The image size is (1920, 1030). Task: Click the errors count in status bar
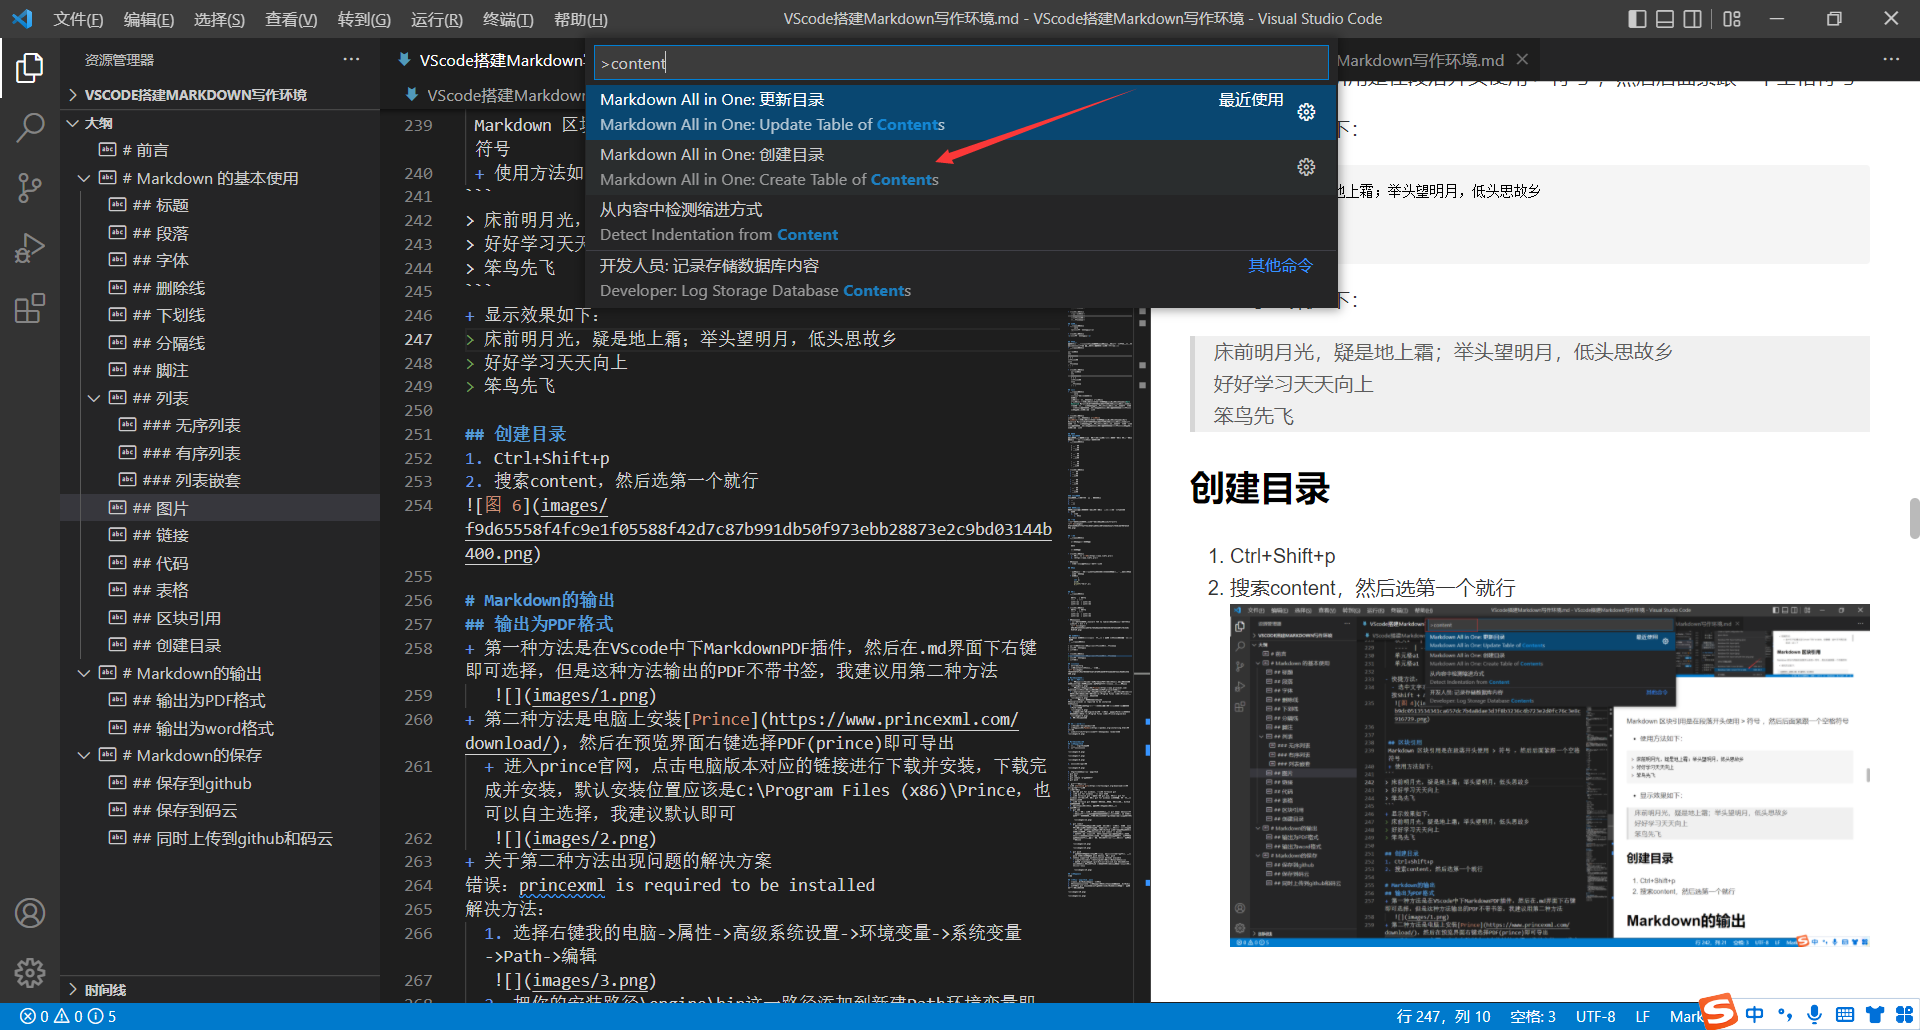[x=35, y=1016]
